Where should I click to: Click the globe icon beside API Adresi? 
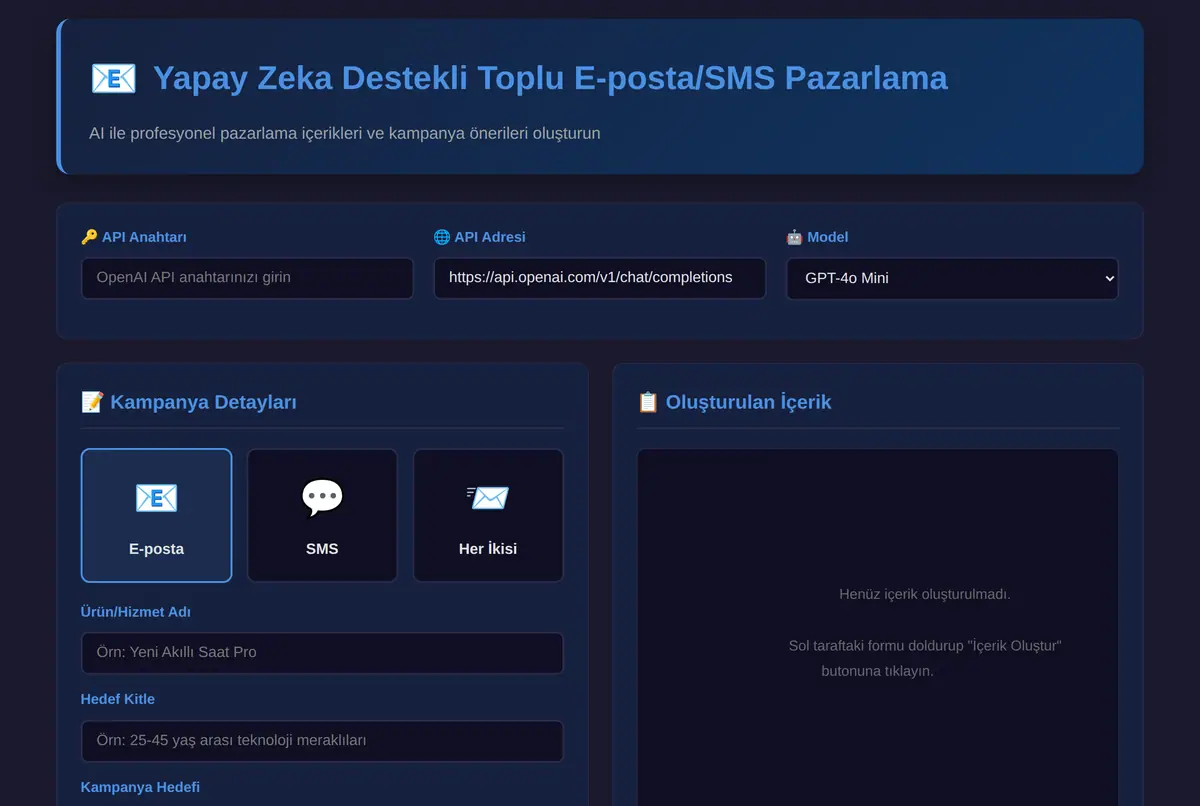(x=441, y=237)
